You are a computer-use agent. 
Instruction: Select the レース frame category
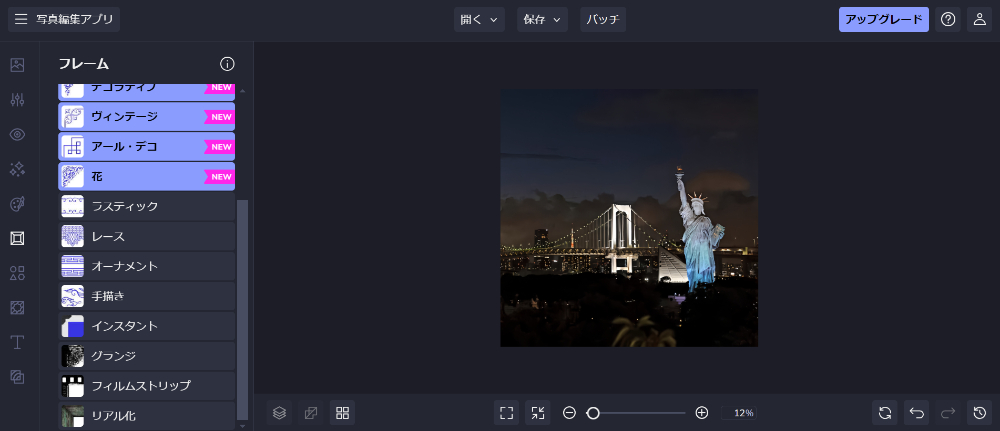pos(147,237)
